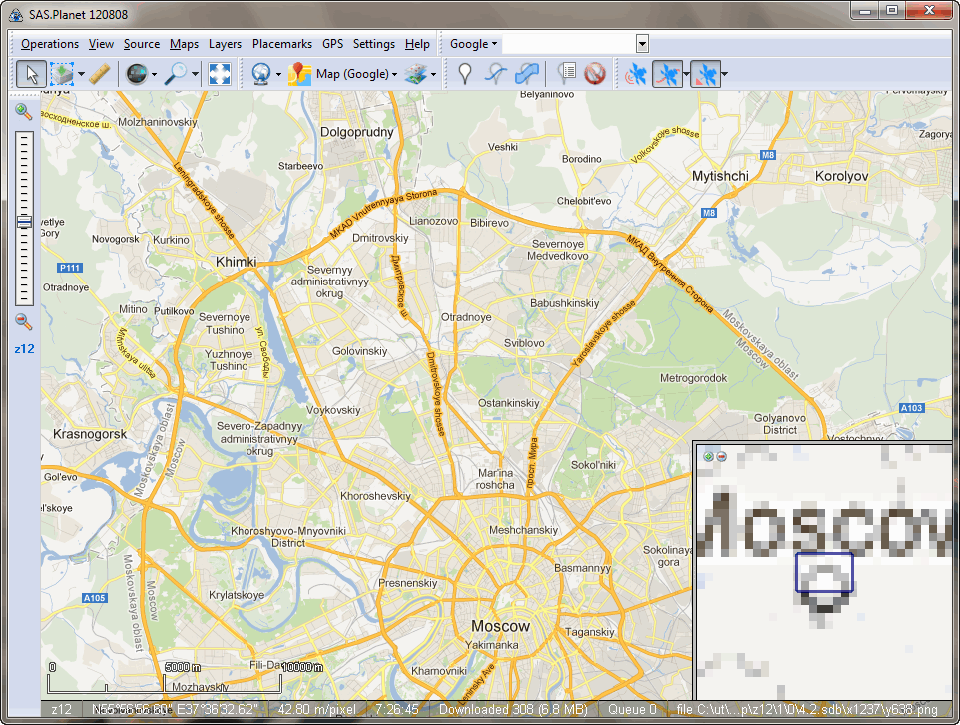Click the full screen map icon
This screenshot has width=960, height=725.
(x=220, y=73)
